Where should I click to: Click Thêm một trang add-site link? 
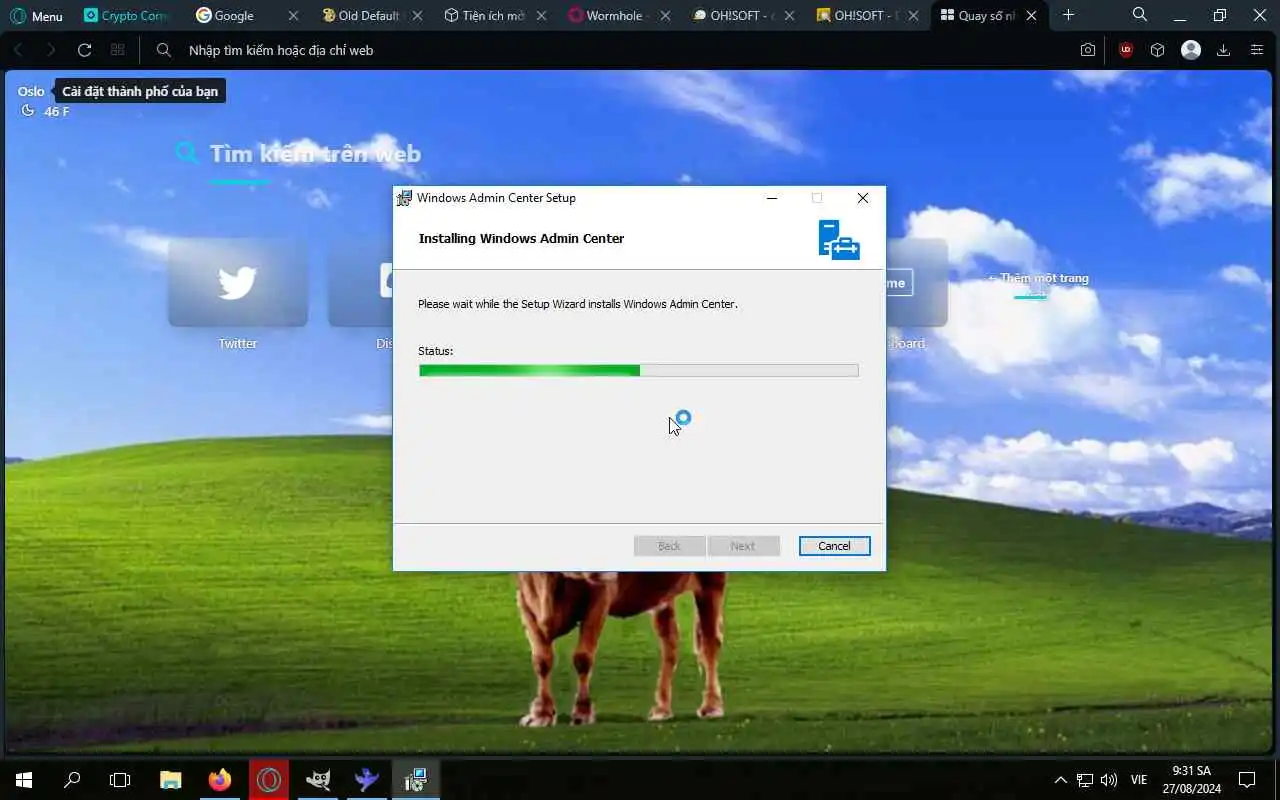pyautogui.click(x=1038, y=278)
